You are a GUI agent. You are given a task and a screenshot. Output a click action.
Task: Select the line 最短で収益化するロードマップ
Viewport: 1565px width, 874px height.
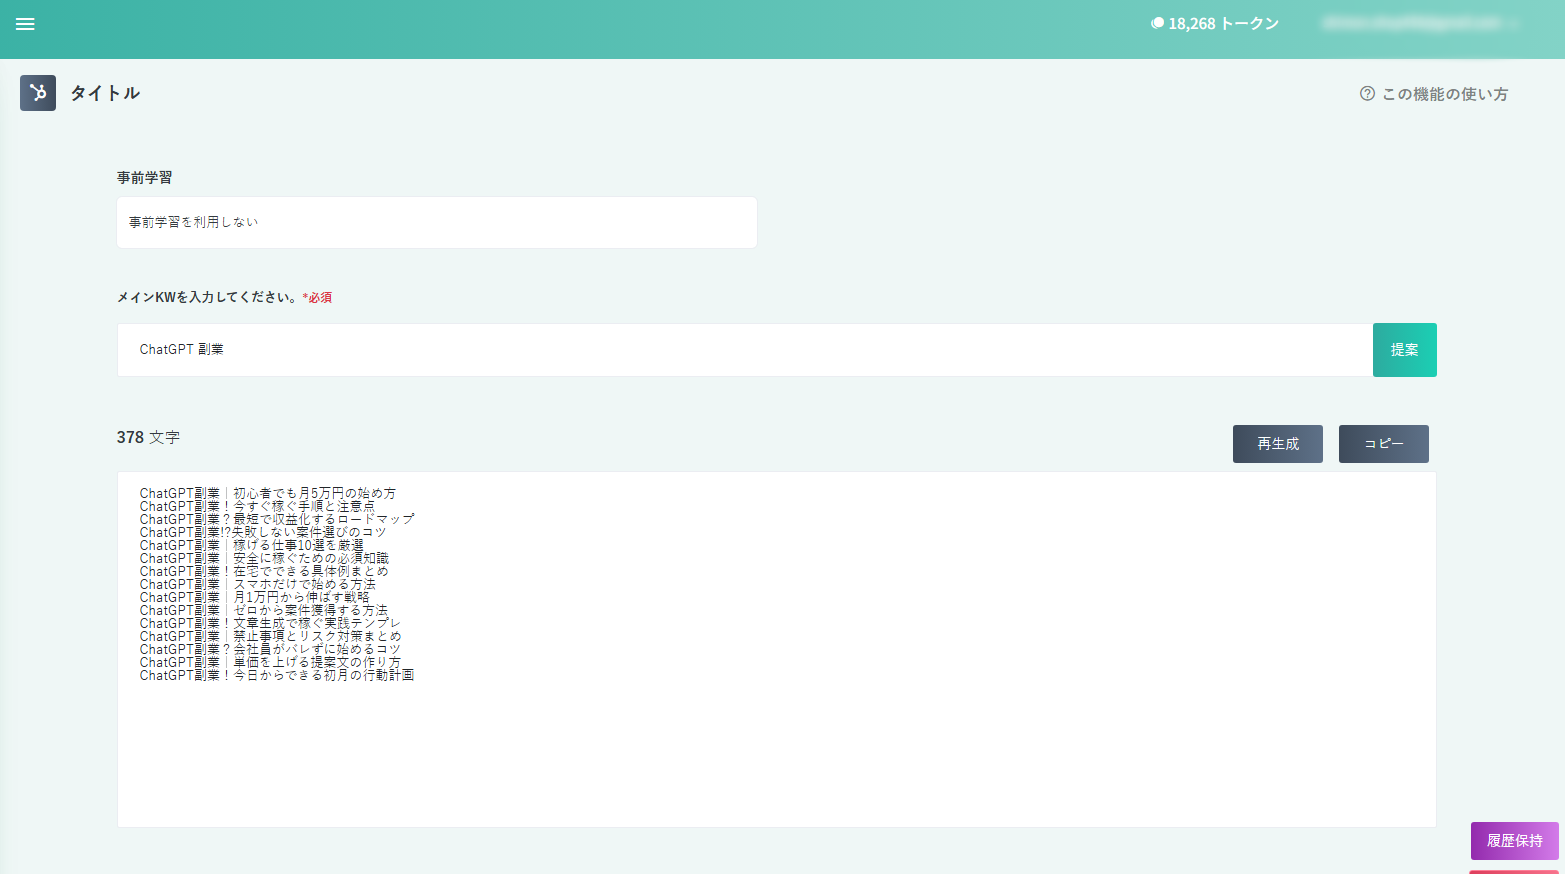coord(277,520)
